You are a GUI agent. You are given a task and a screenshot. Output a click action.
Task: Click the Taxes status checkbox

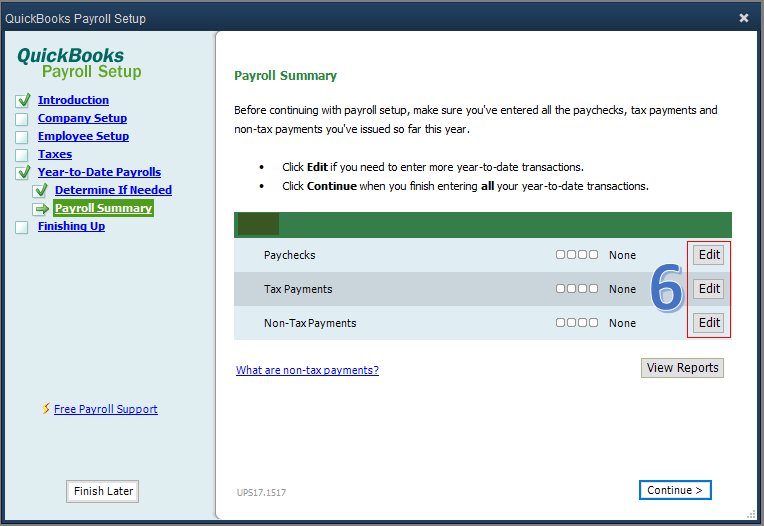click(21, 155)
